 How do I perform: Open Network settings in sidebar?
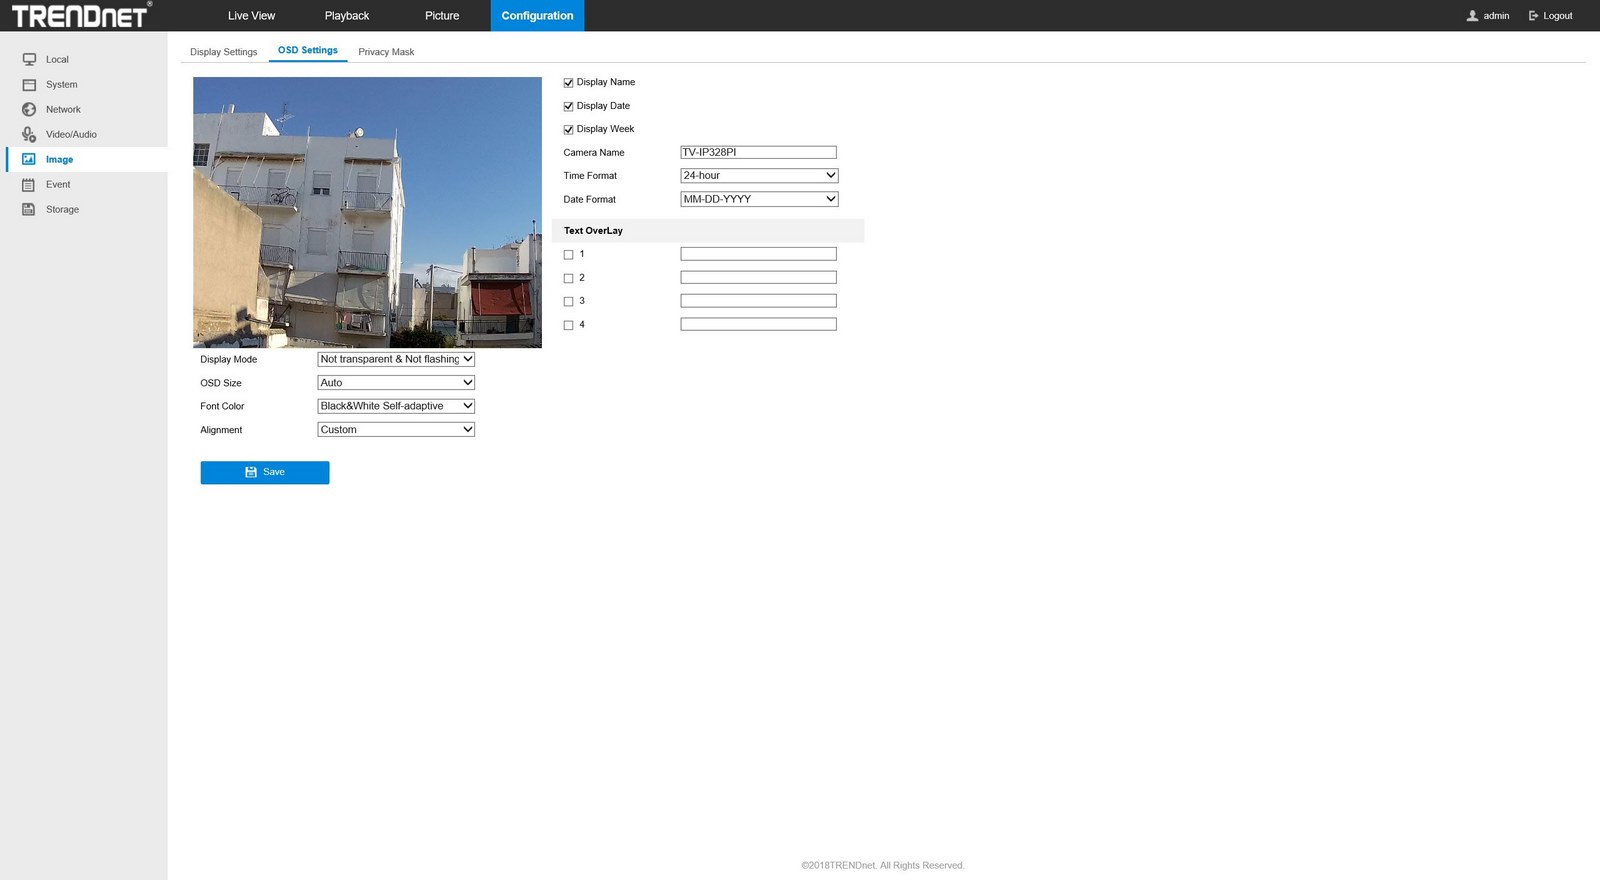point(63,110)
